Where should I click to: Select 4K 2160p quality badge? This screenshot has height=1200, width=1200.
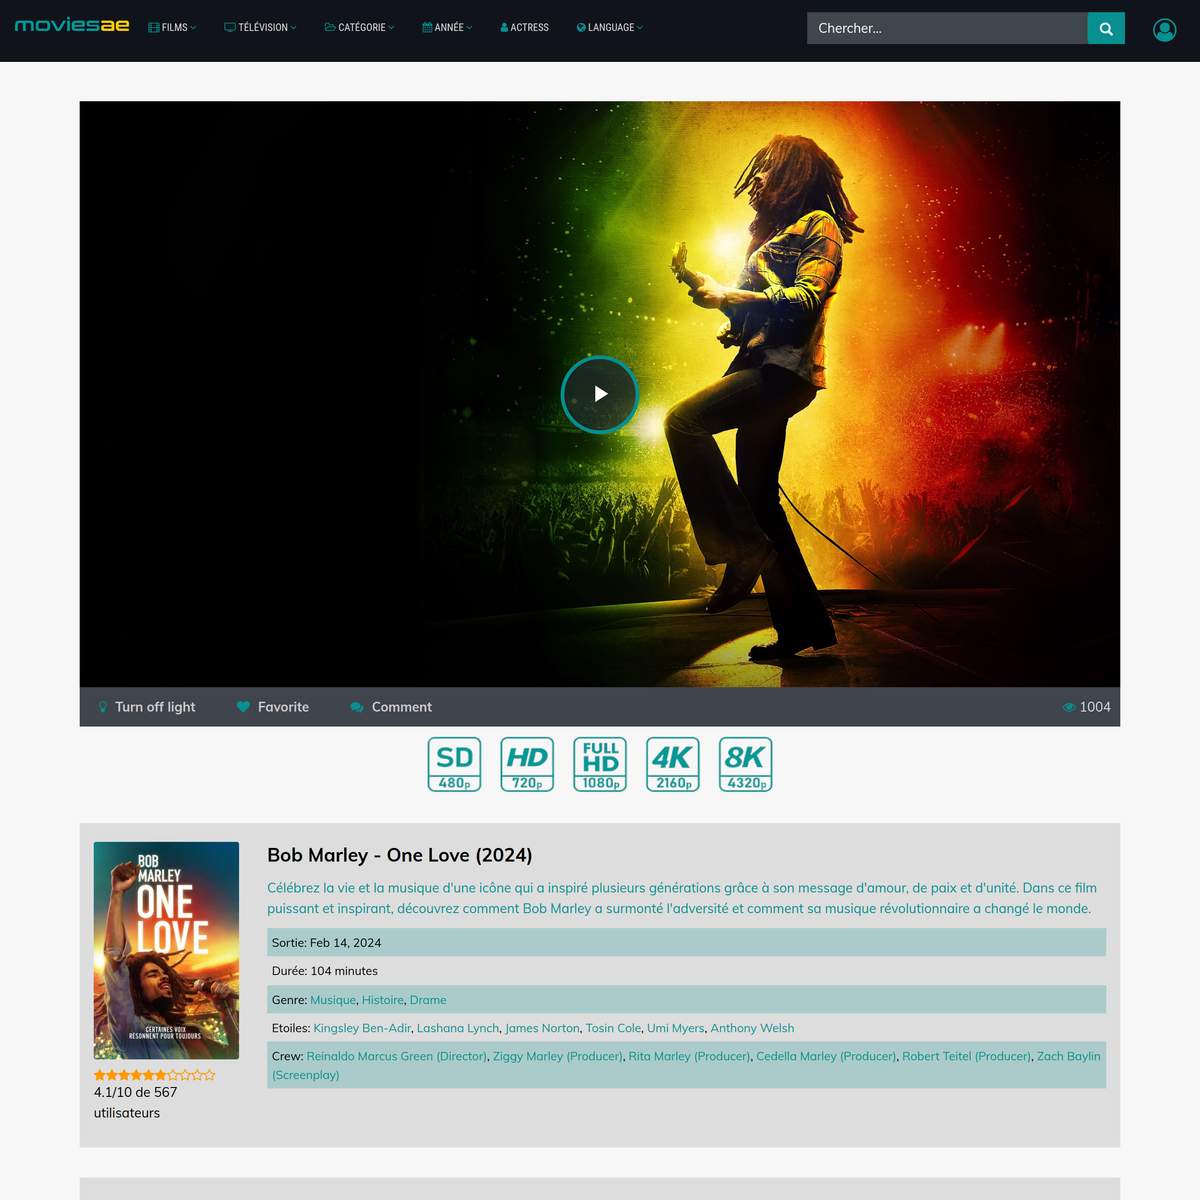[x=673, y=764]
